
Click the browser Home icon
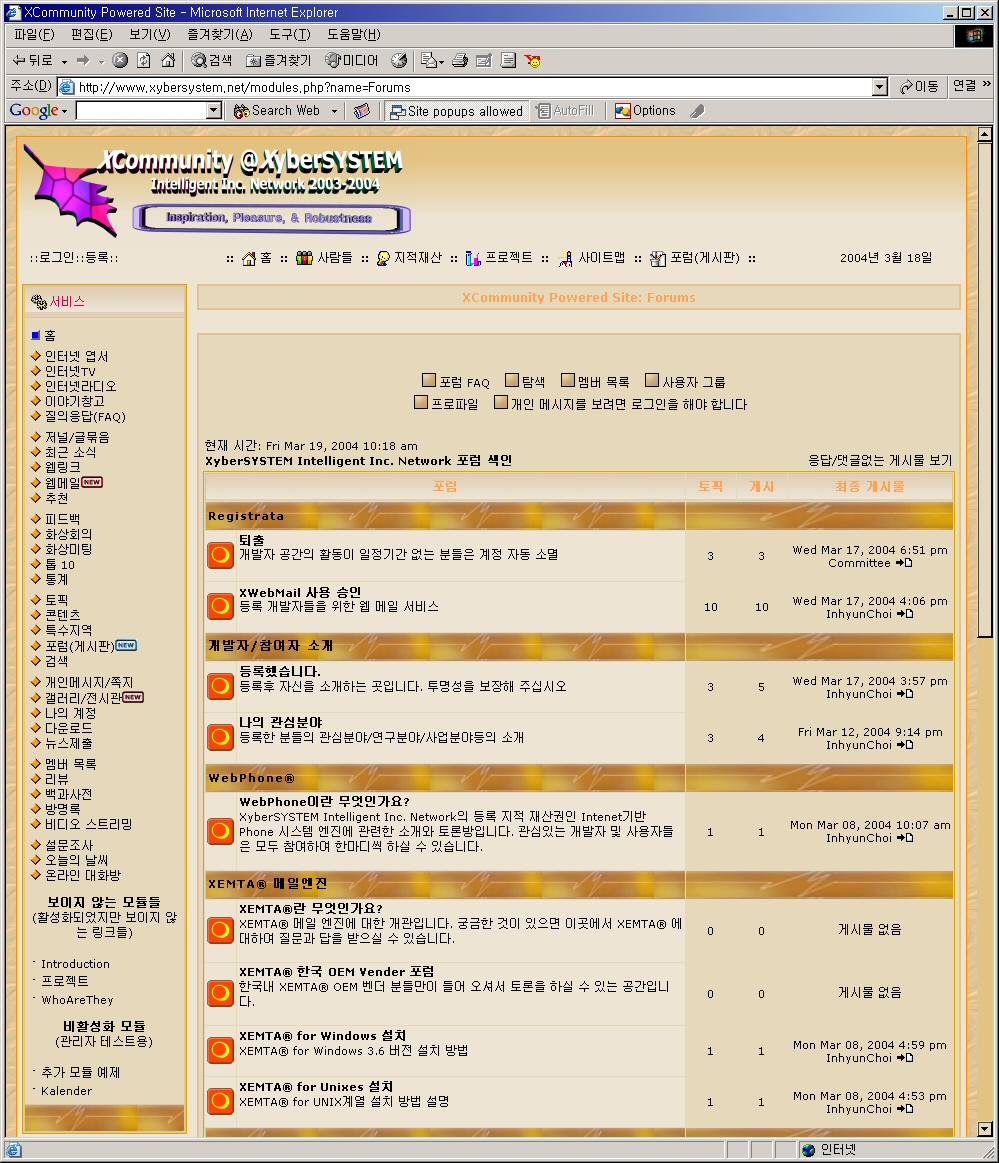168,61
